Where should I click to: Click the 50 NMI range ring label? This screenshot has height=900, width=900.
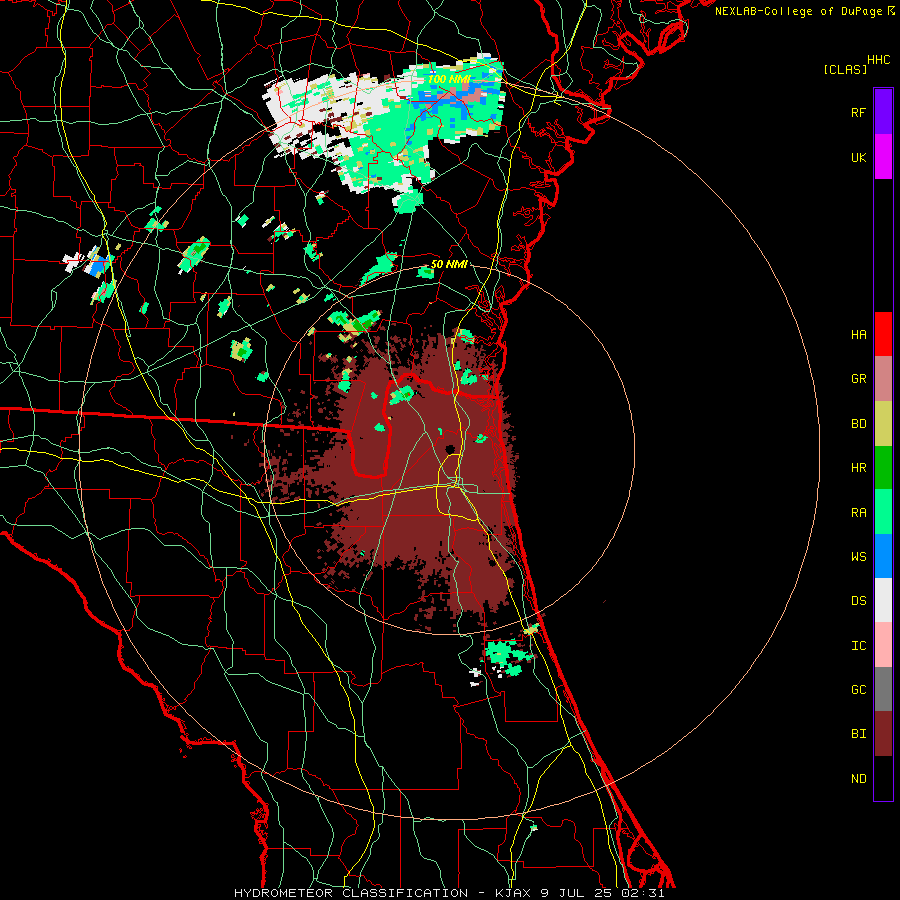449,265
